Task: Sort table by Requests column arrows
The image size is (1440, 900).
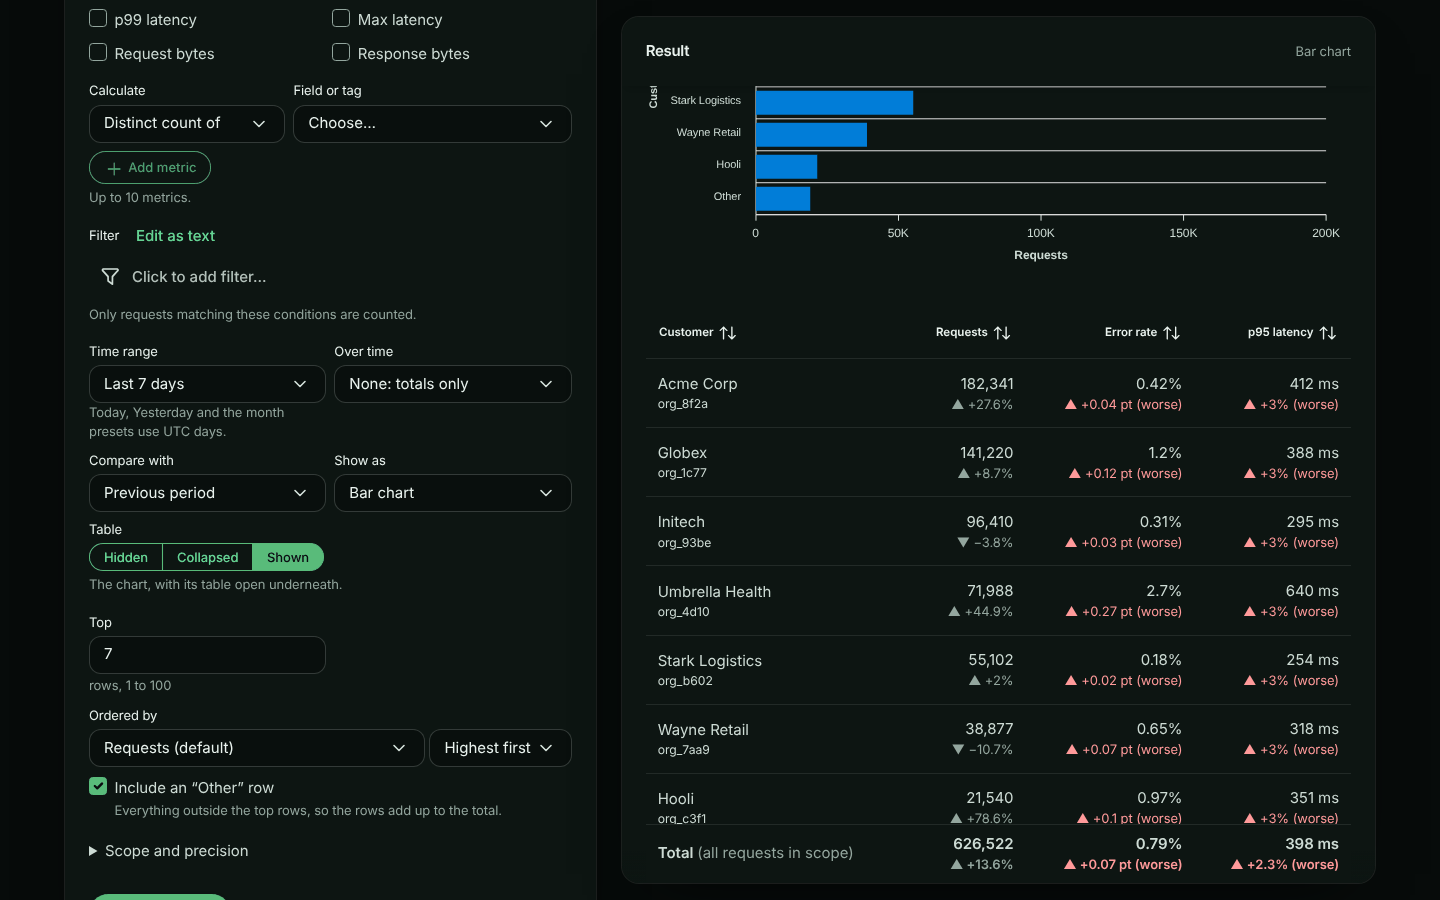Action: click(x=1002, y=333)
